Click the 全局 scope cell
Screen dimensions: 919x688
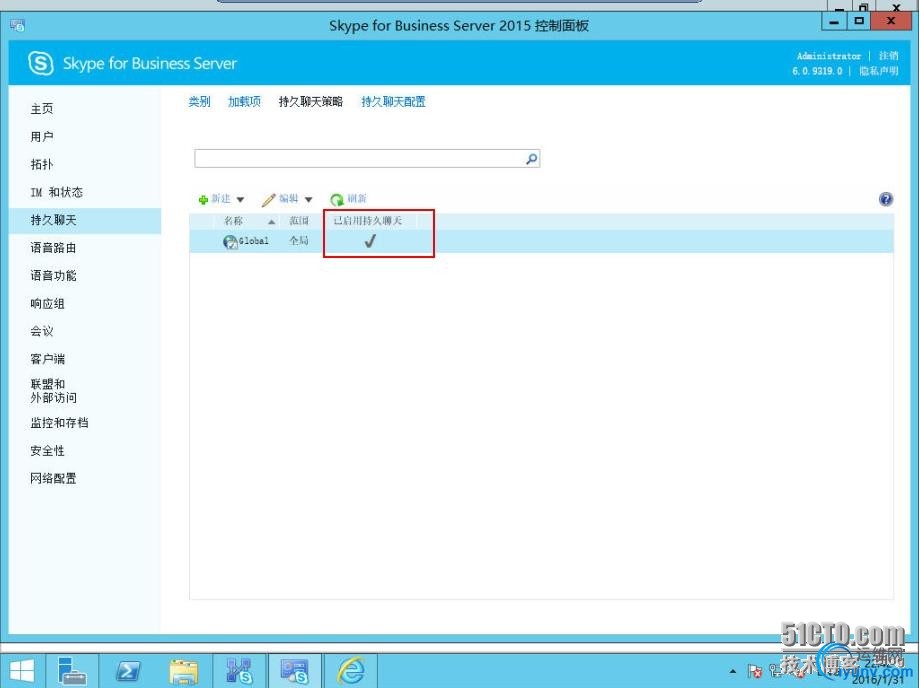click(x=299, y=241)
